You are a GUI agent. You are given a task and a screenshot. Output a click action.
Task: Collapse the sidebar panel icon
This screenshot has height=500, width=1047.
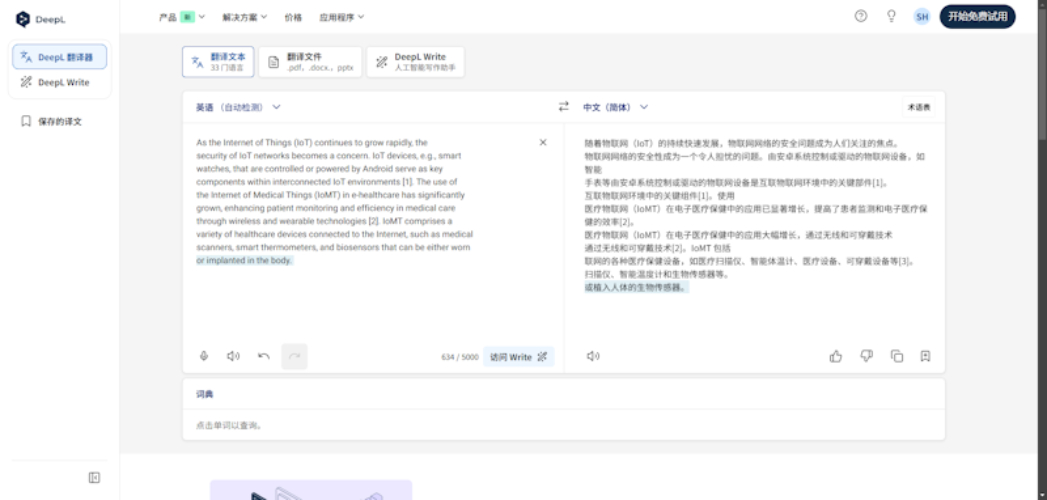94,477
